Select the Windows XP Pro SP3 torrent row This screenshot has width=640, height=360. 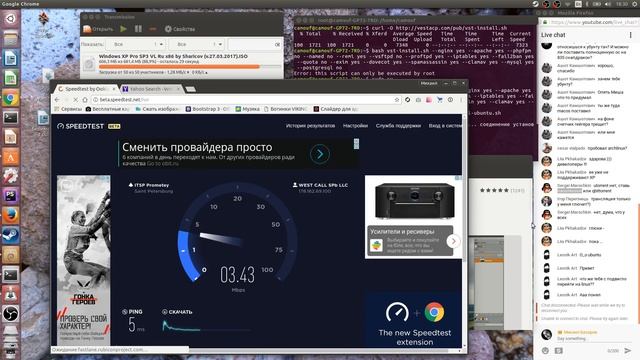tap(182, 64)
